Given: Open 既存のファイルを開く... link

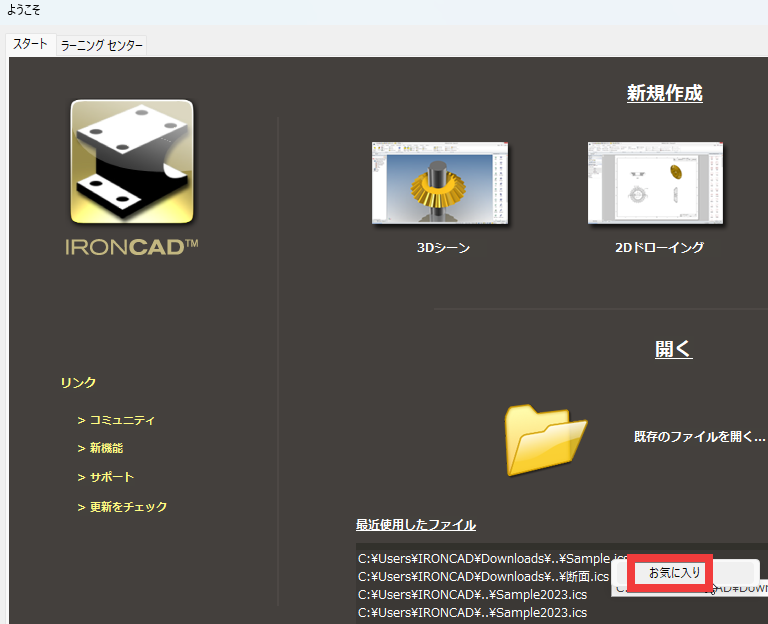Looking at the screenshot, I should 699,436.
